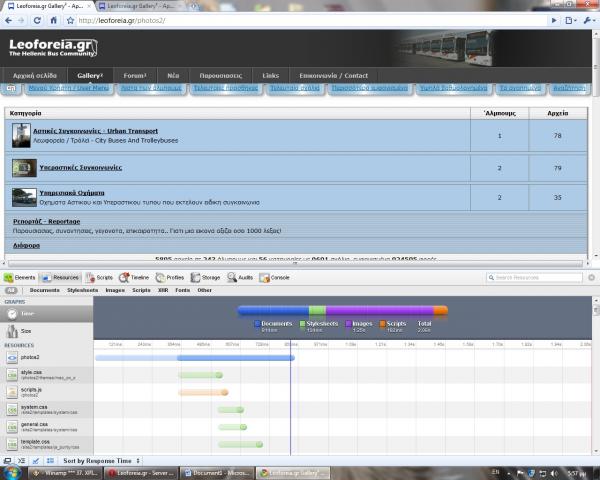
Task: Switch to the Scripts panel
Action: (x=101, y=277)
